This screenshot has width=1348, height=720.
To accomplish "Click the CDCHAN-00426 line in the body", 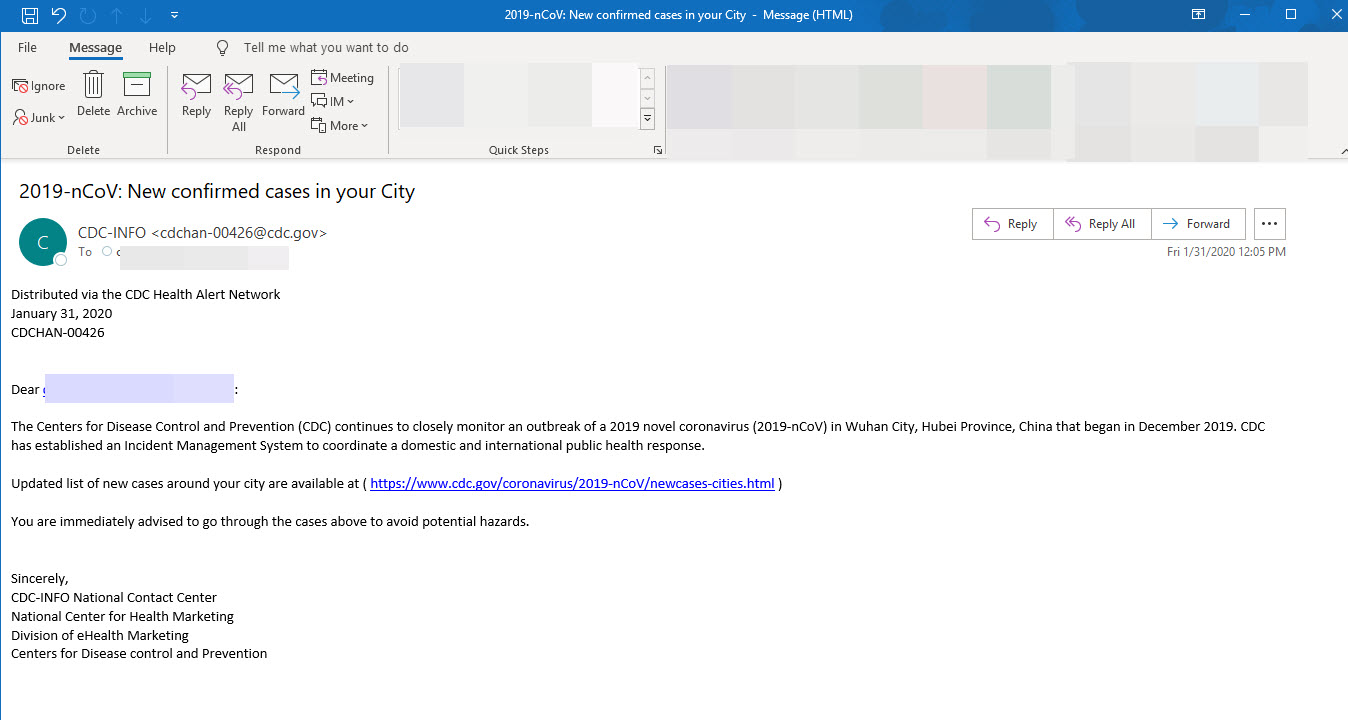I will point(58,333).
